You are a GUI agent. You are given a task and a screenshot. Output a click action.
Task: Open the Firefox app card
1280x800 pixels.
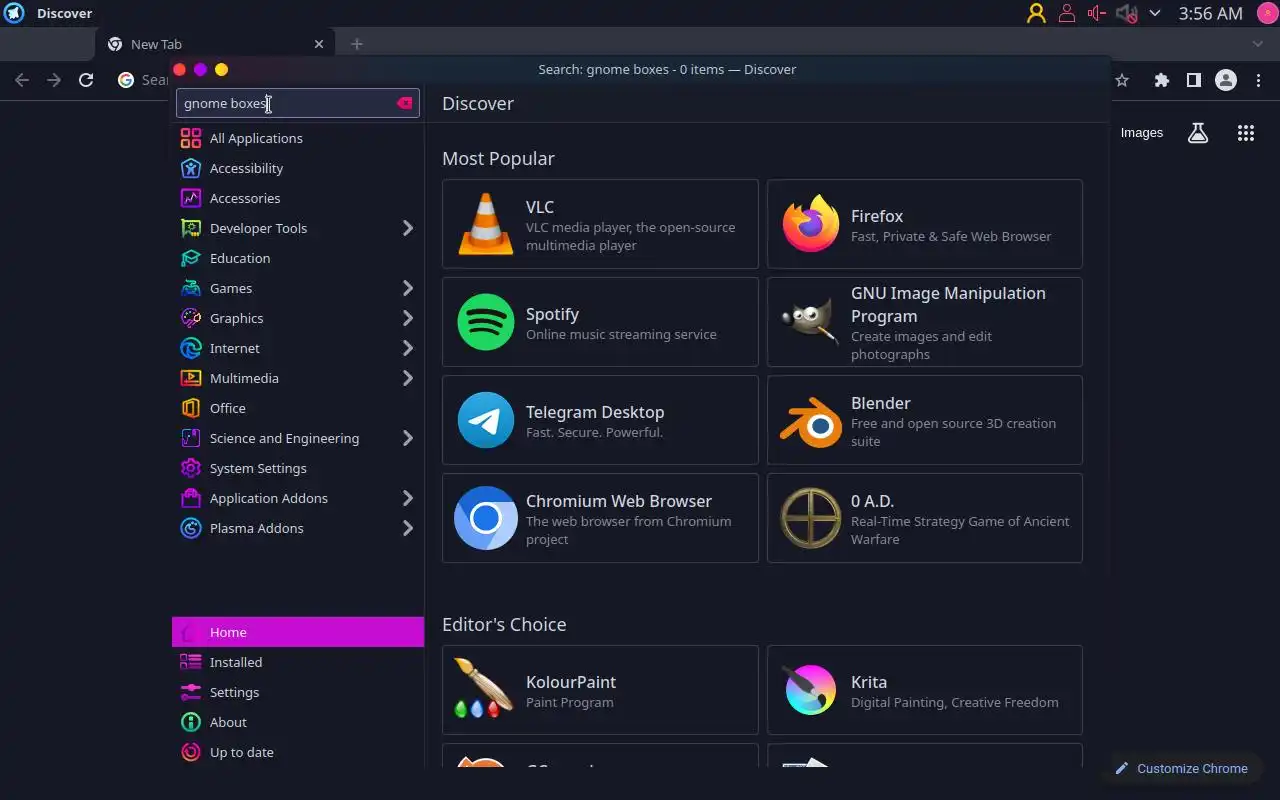(925, 224)
